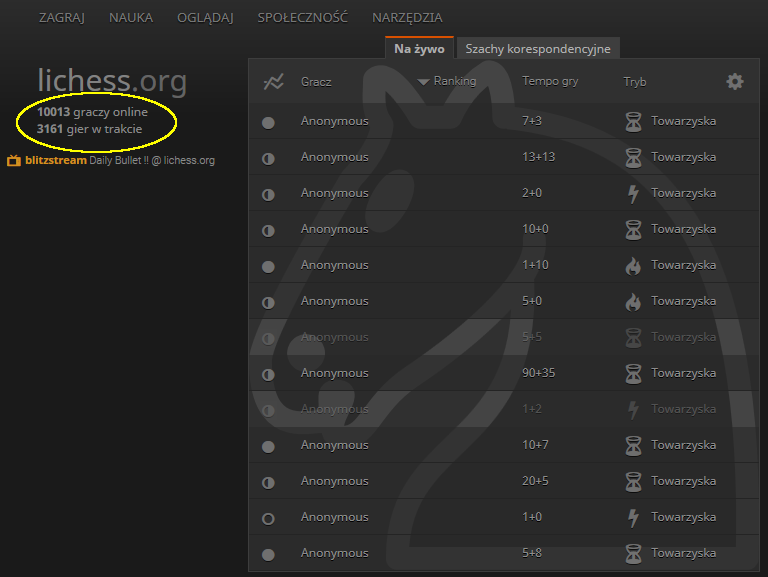Click the black color circle in the 10+7 row
The image size is (768, 577).
(x=268, y=447)
